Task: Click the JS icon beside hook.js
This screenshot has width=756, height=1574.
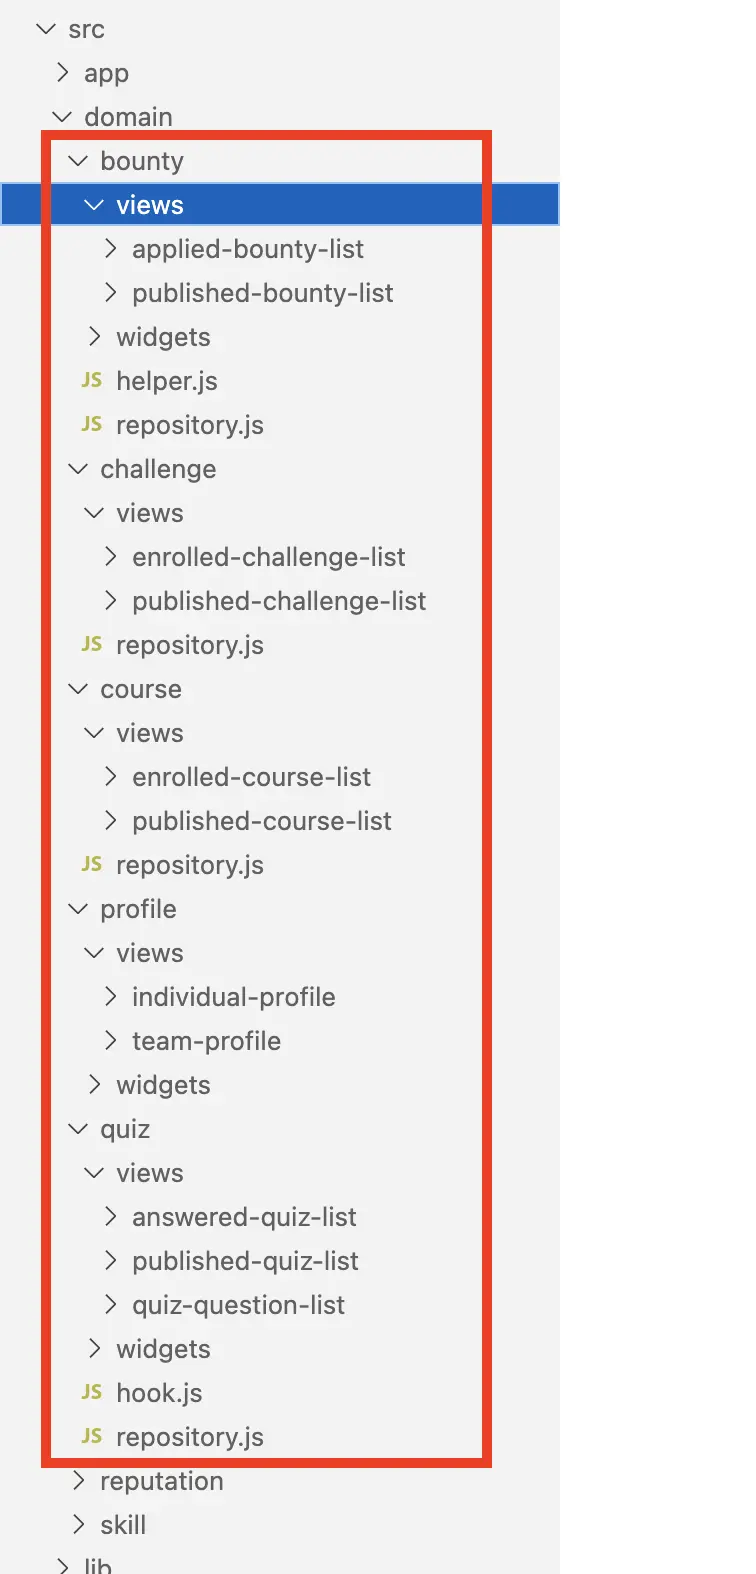Action: pyautogui.click(x=91, y=1392)
